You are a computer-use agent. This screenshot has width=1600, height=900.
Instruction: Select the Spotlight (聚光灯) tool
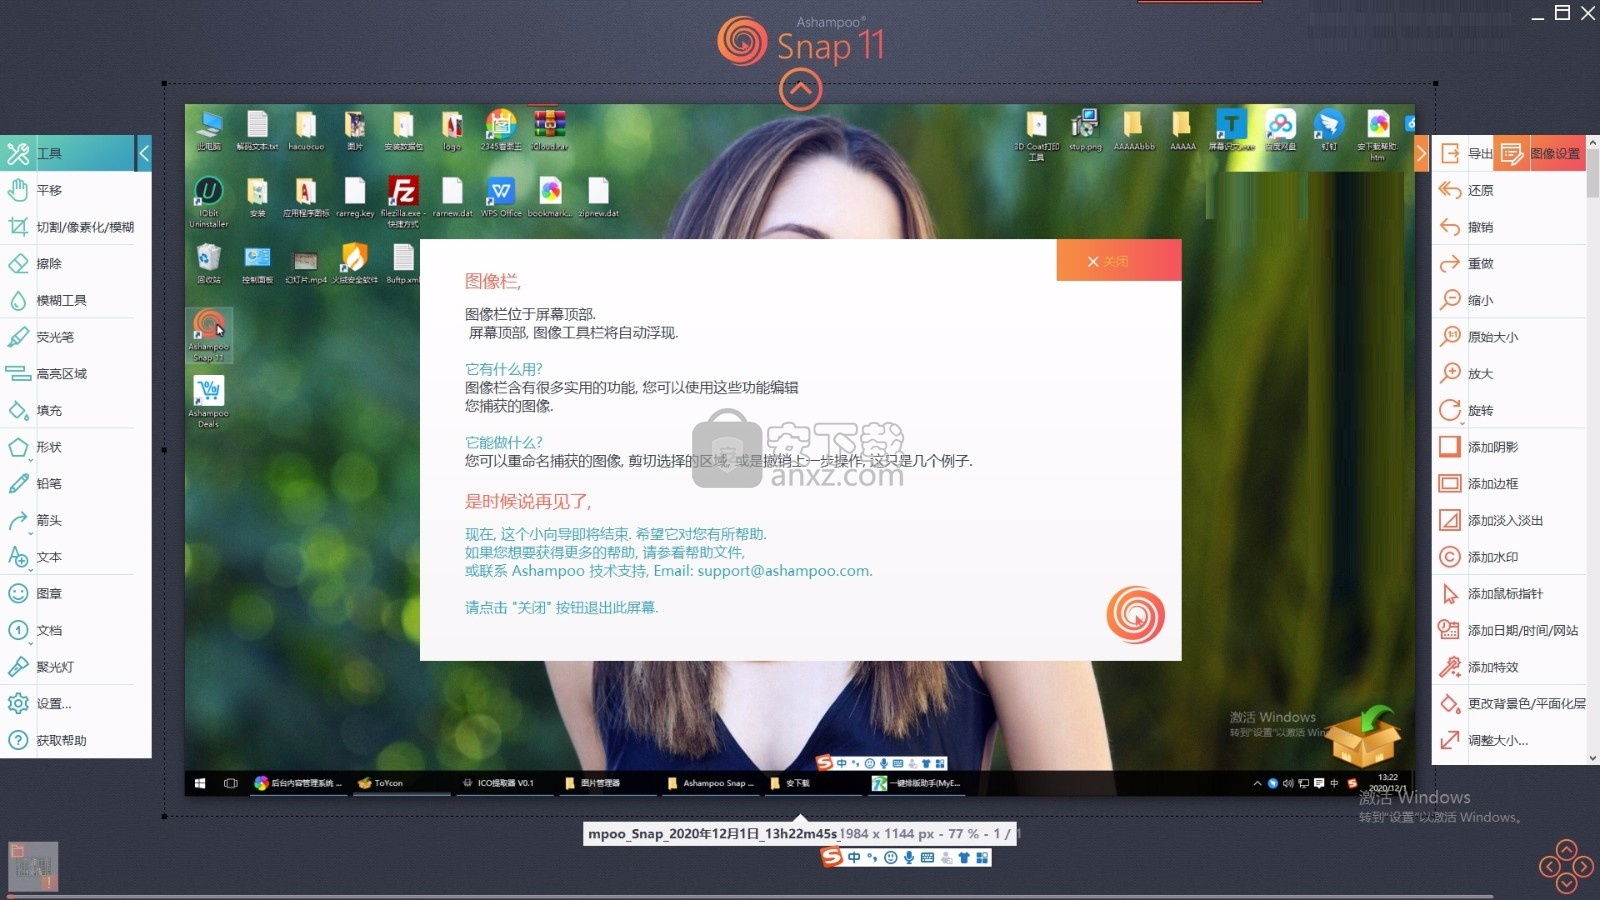67,667
